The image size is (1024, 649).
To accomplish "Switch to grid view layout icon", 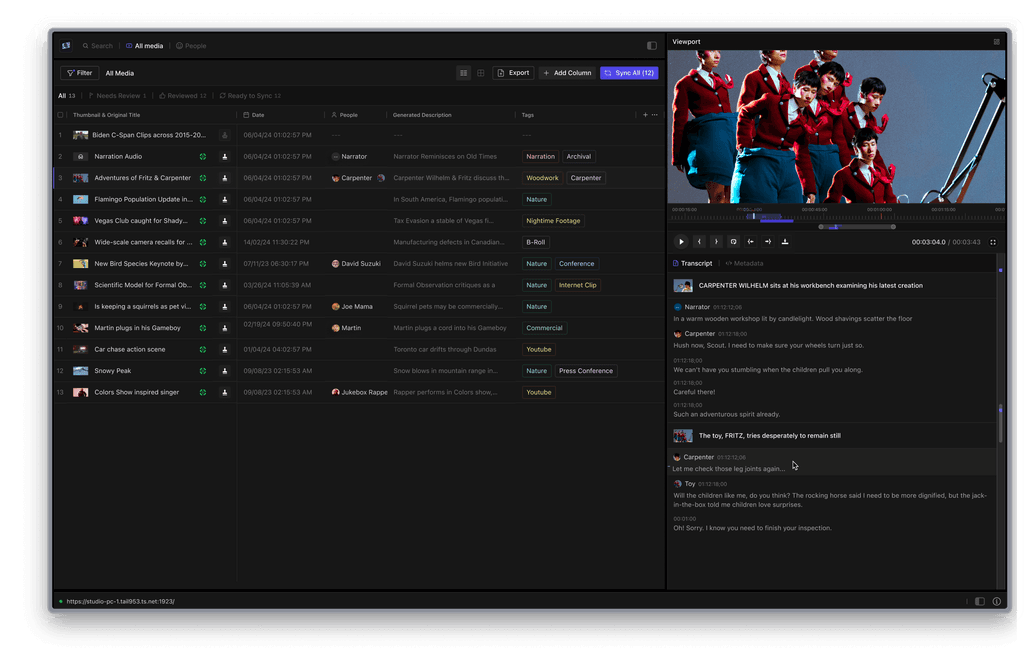I will coord(481,72).
